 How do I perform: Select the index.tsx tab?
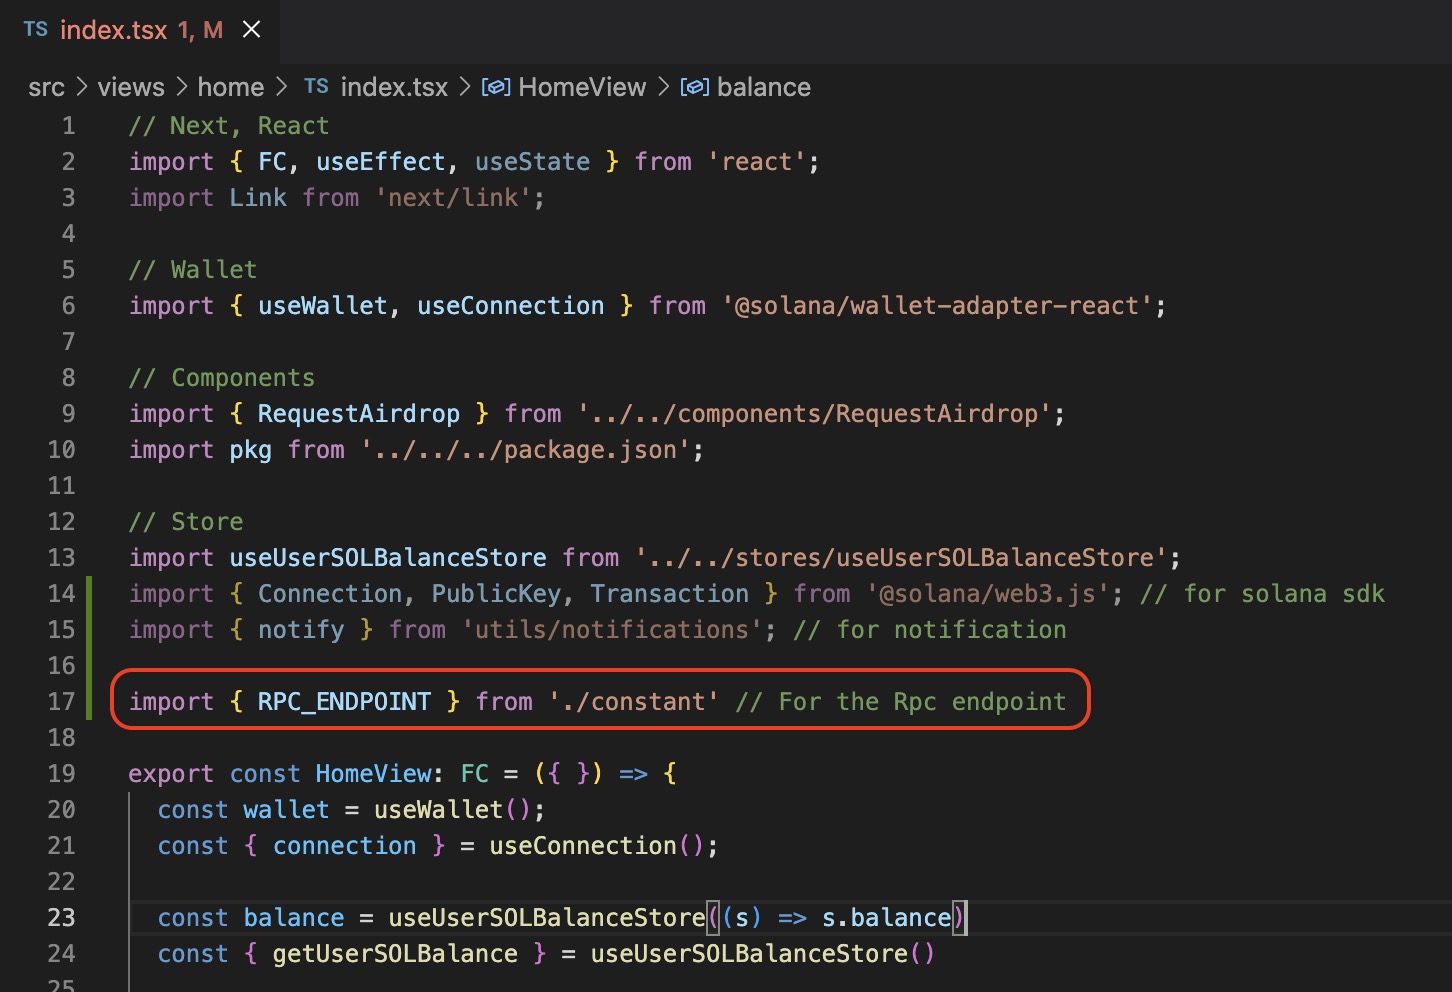113,30
